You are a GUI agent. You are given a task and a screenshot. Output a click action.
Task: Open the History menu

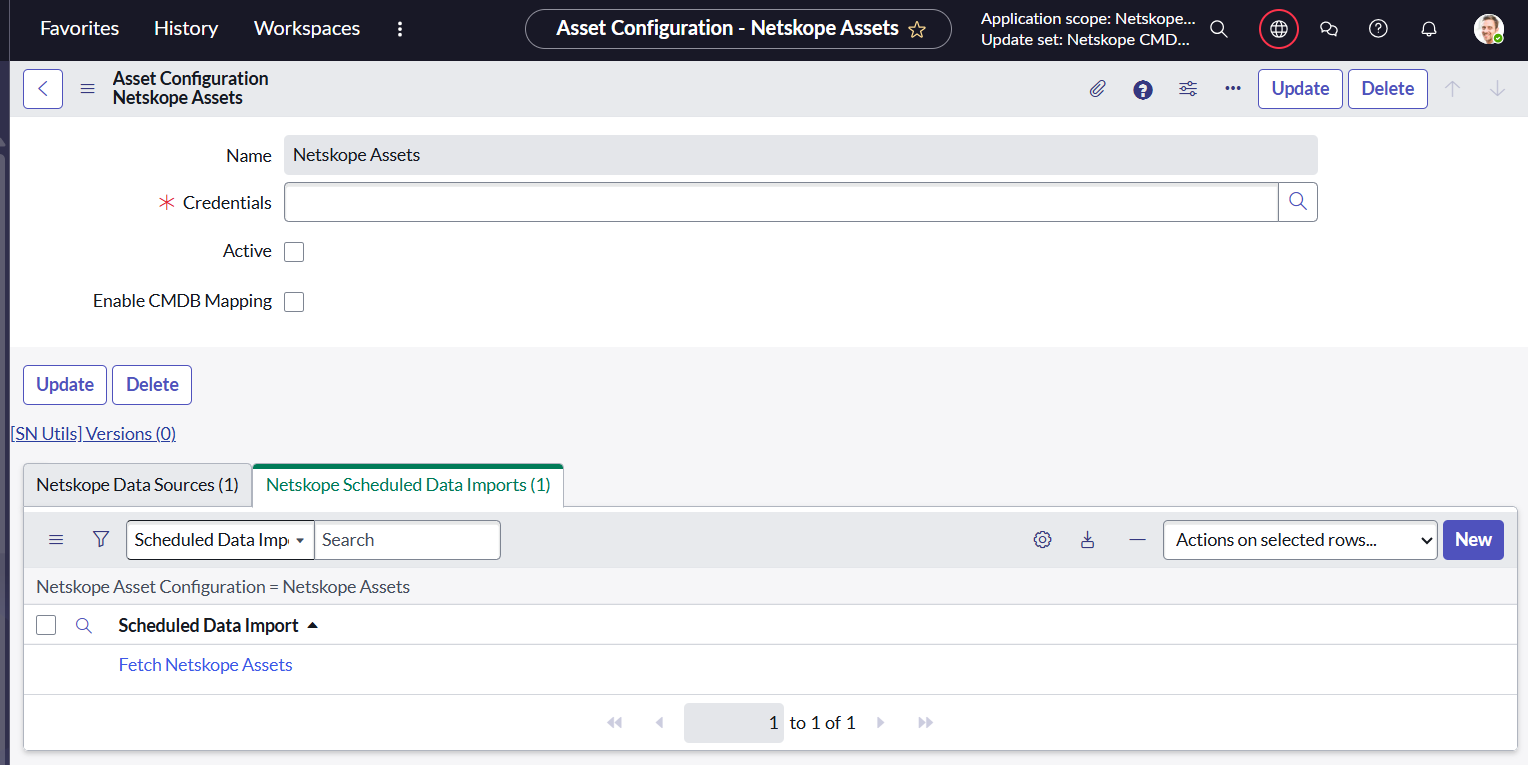[x=186, y=29]
